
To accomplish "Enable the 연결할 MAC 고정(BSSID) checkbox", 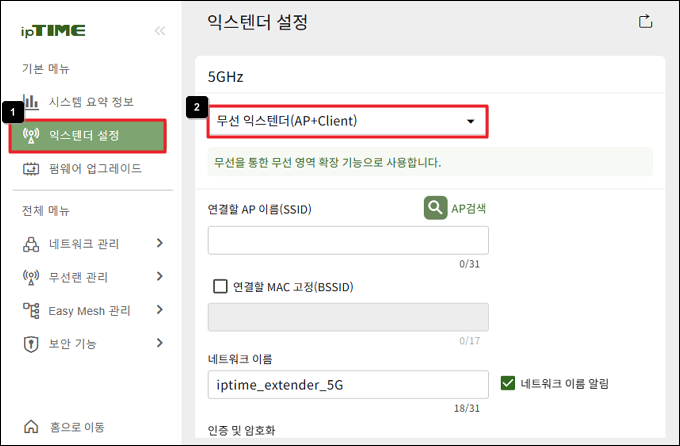I will click(x=220, y=286).
